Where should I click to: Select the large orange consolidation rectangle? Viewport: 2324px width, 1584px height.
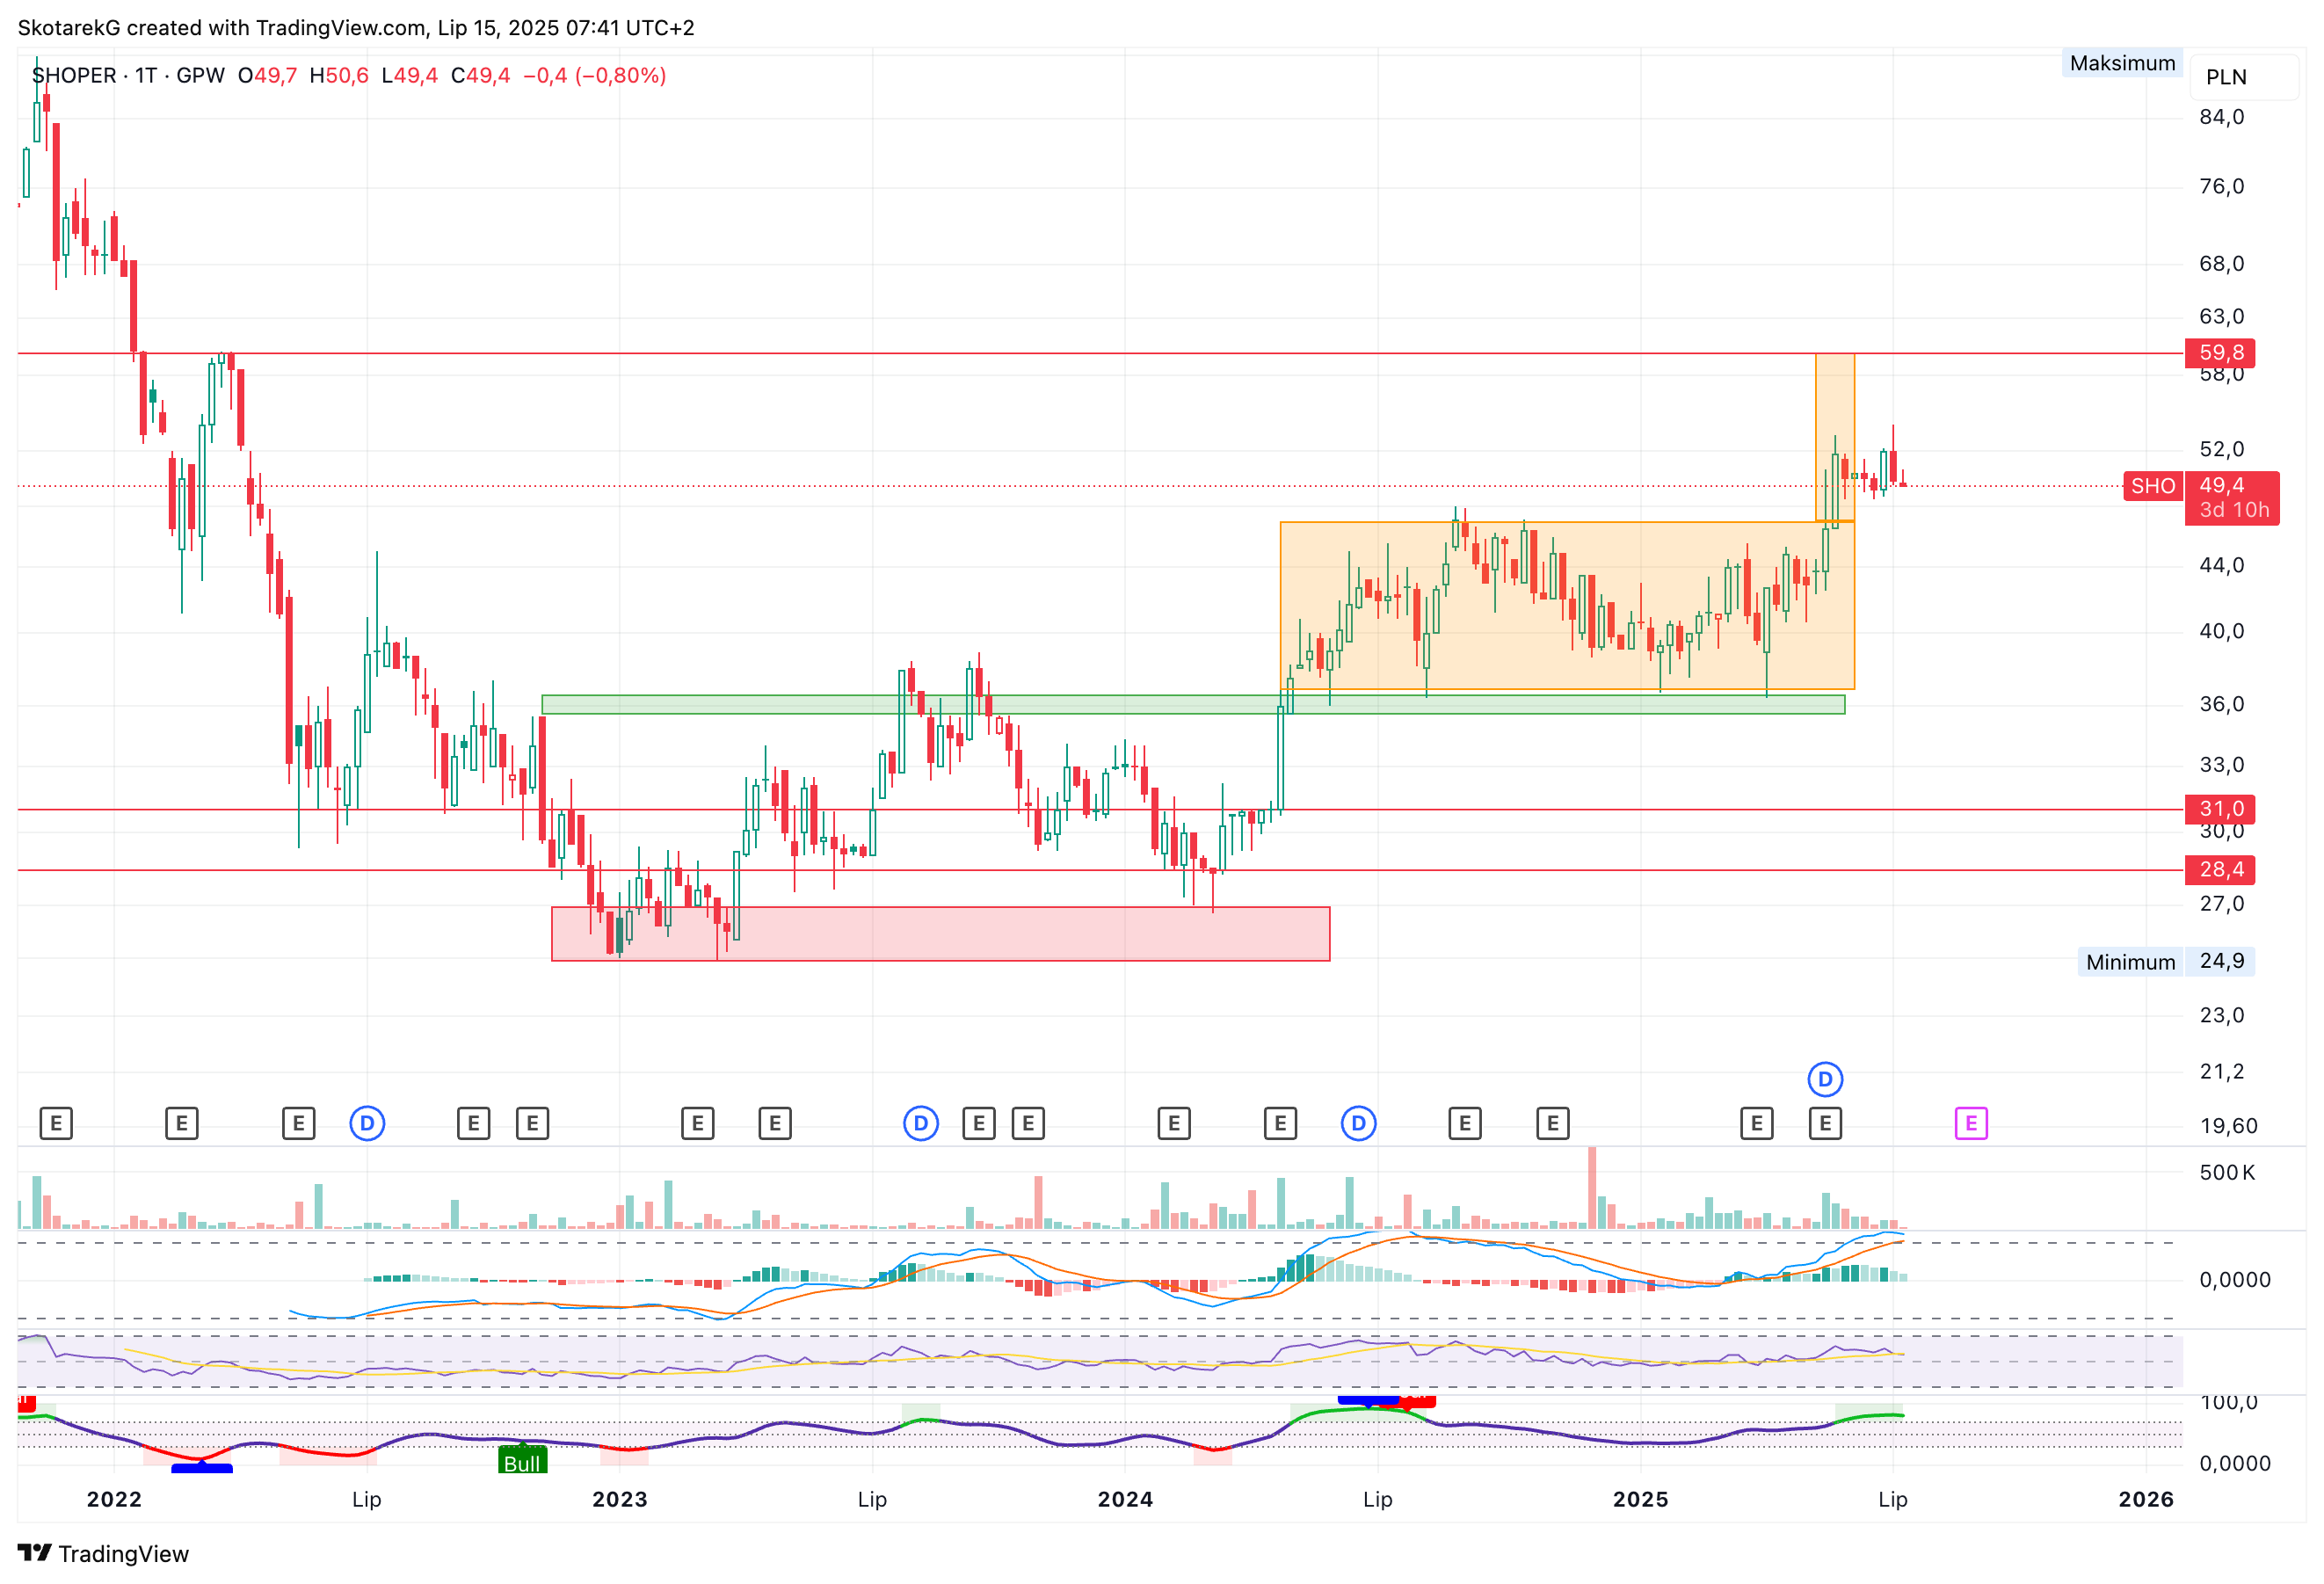pos(1567,606)
